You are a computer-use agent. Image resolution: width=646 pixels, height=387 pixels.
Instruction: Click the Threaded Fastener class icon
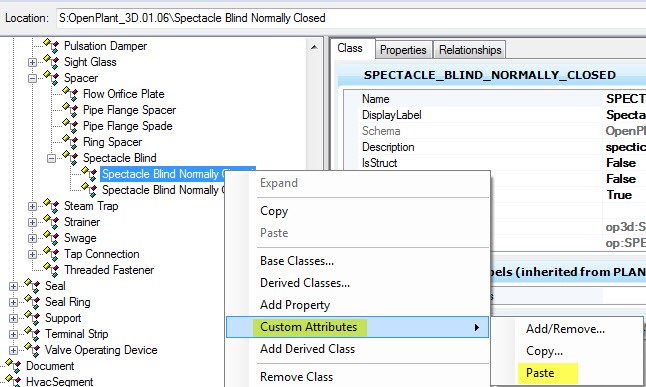pyautogui.click(x=51, y=270)
